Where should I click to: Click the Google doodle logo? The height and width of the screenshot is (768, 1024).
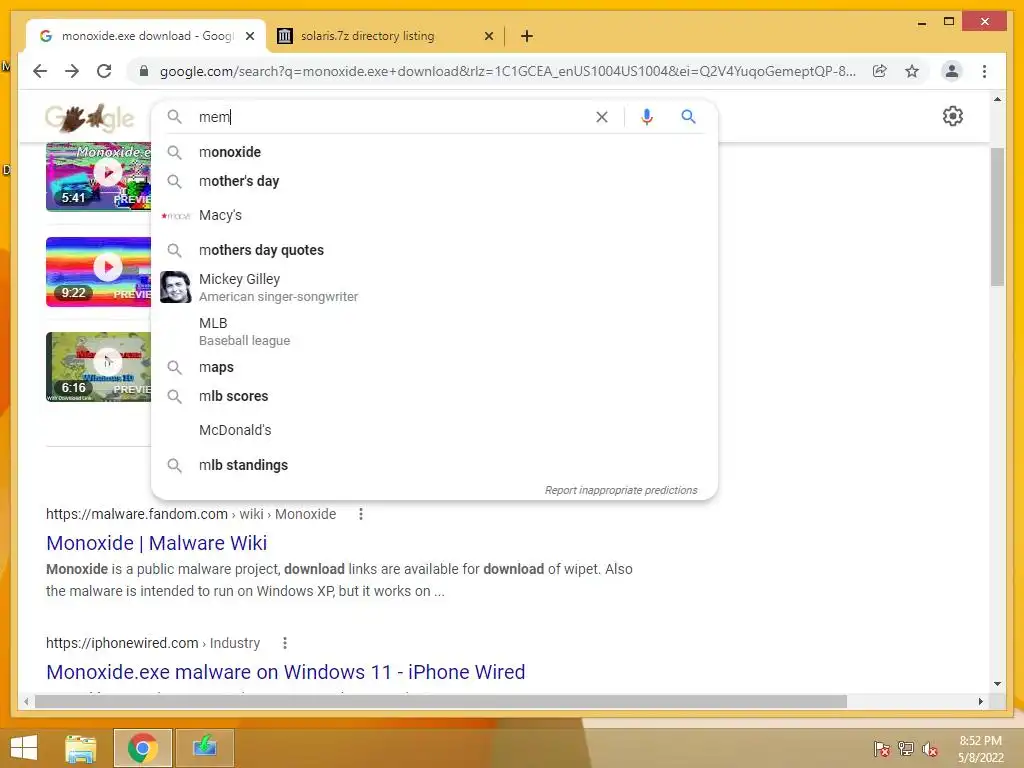(x=89, y=118)
